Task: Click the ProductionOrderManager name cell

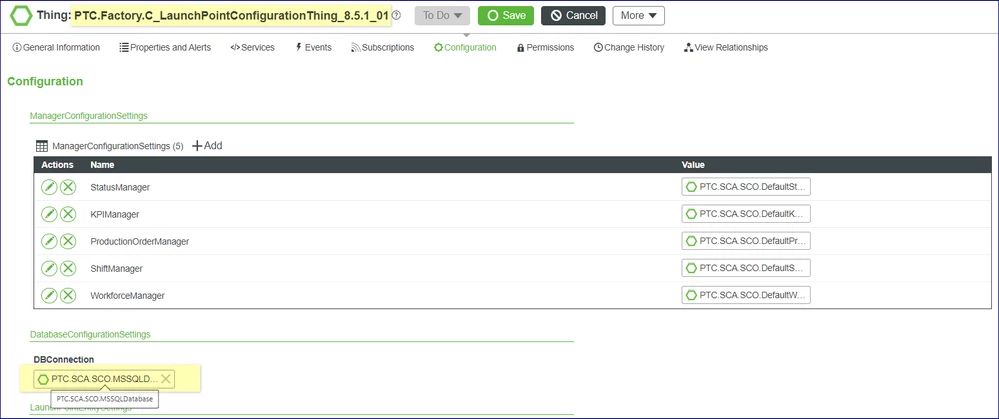Action: [140, 241]
